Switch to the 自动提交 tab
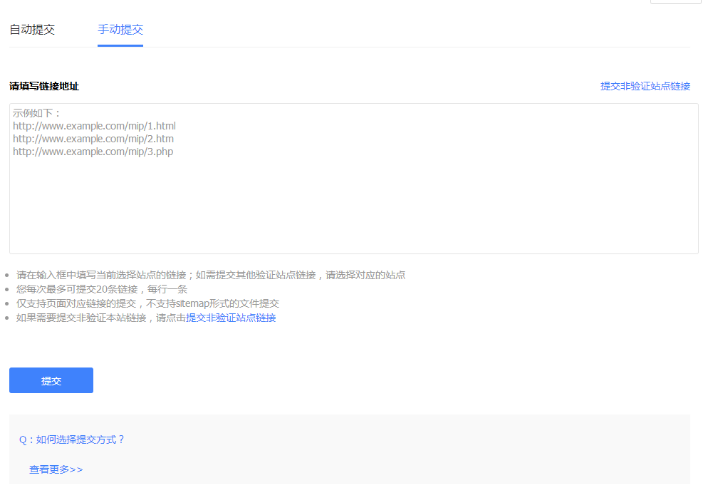The image size is (712, 484). click(x=32, y=29)
